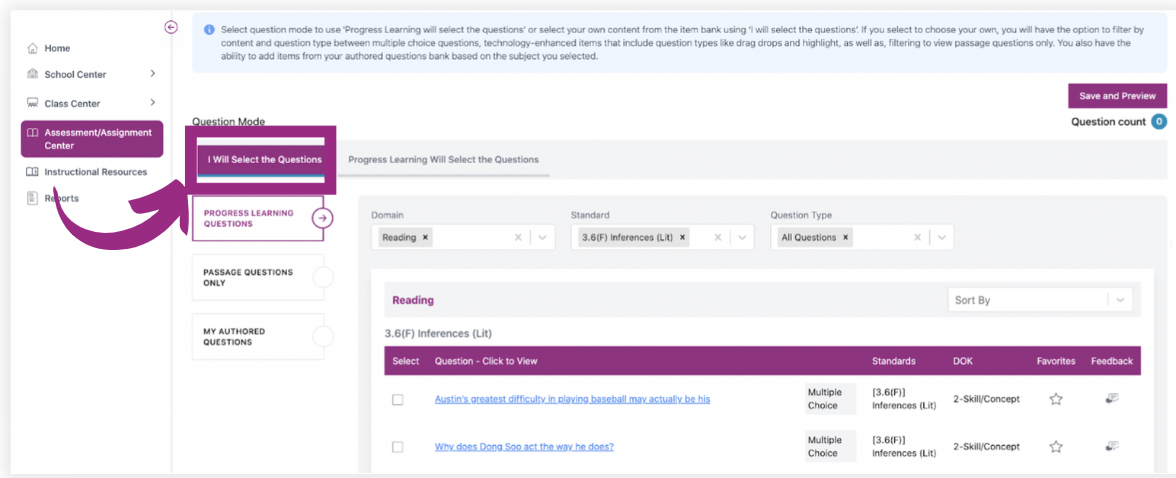The width and height of the screenshot is (1176, 478).
Task: Choose Progress Learning Questions option
Action: coord(258,218)
